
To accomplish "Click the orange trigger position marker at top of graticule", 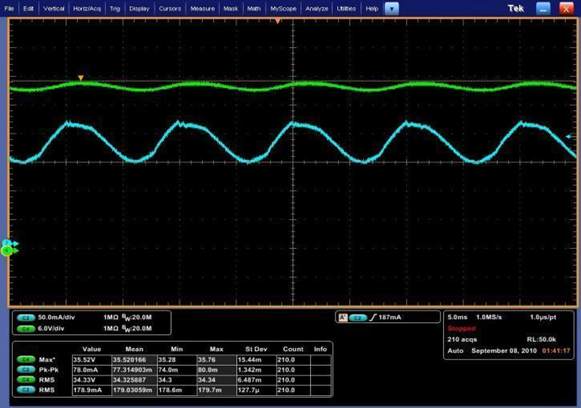I will pos(278,21).
